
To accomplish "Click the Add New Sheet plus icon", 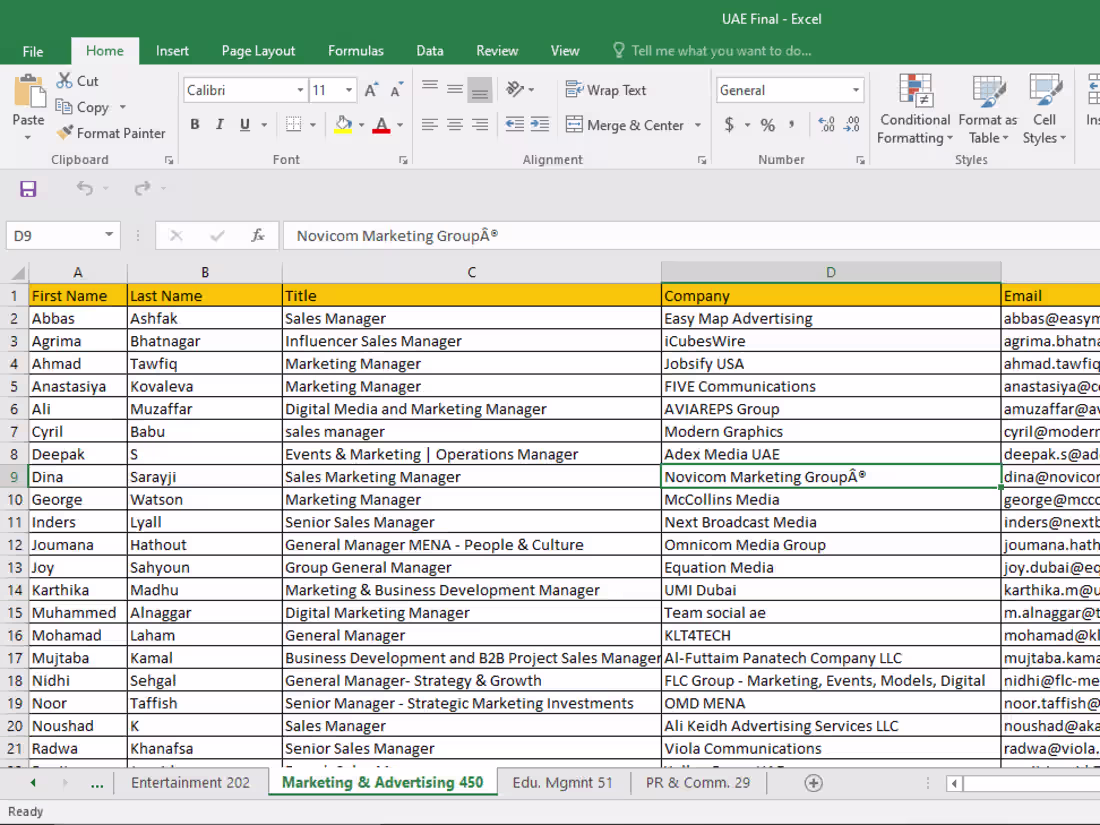I will (x=814, y=783).
